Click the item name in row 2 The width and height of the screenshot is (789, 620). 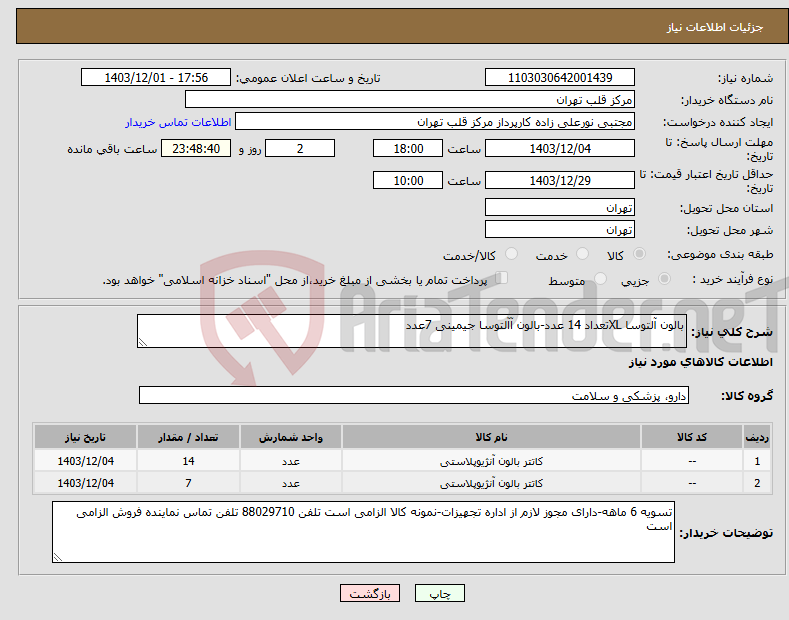click(491, 483)
